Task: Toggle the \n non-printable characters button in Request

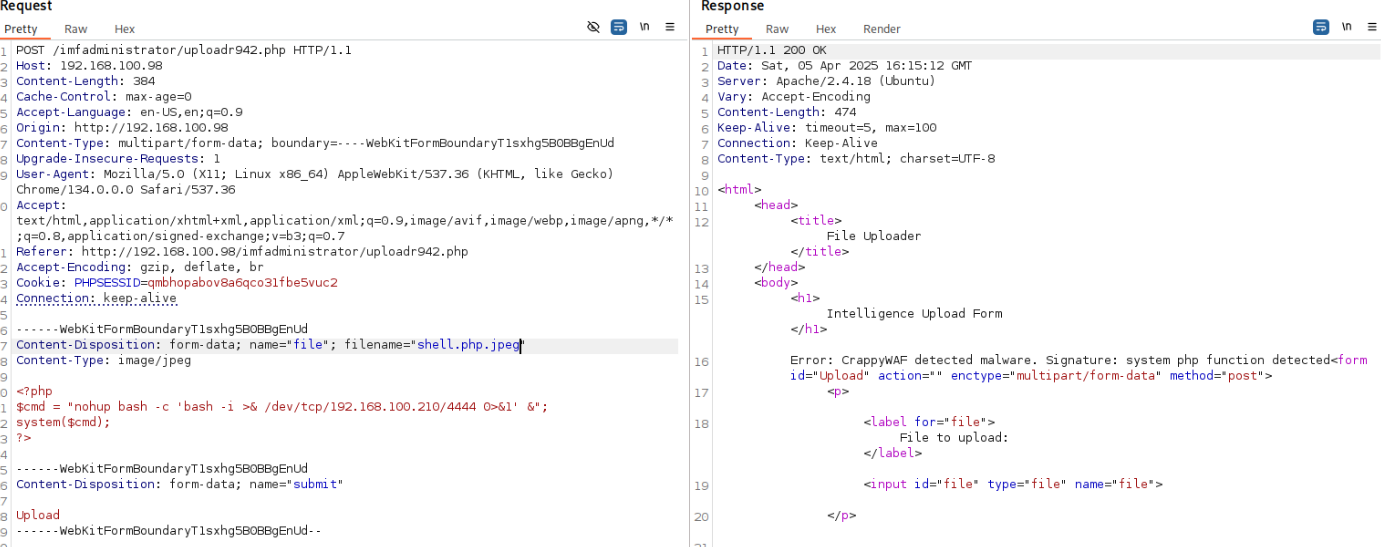Action: (x=645, y=27)
